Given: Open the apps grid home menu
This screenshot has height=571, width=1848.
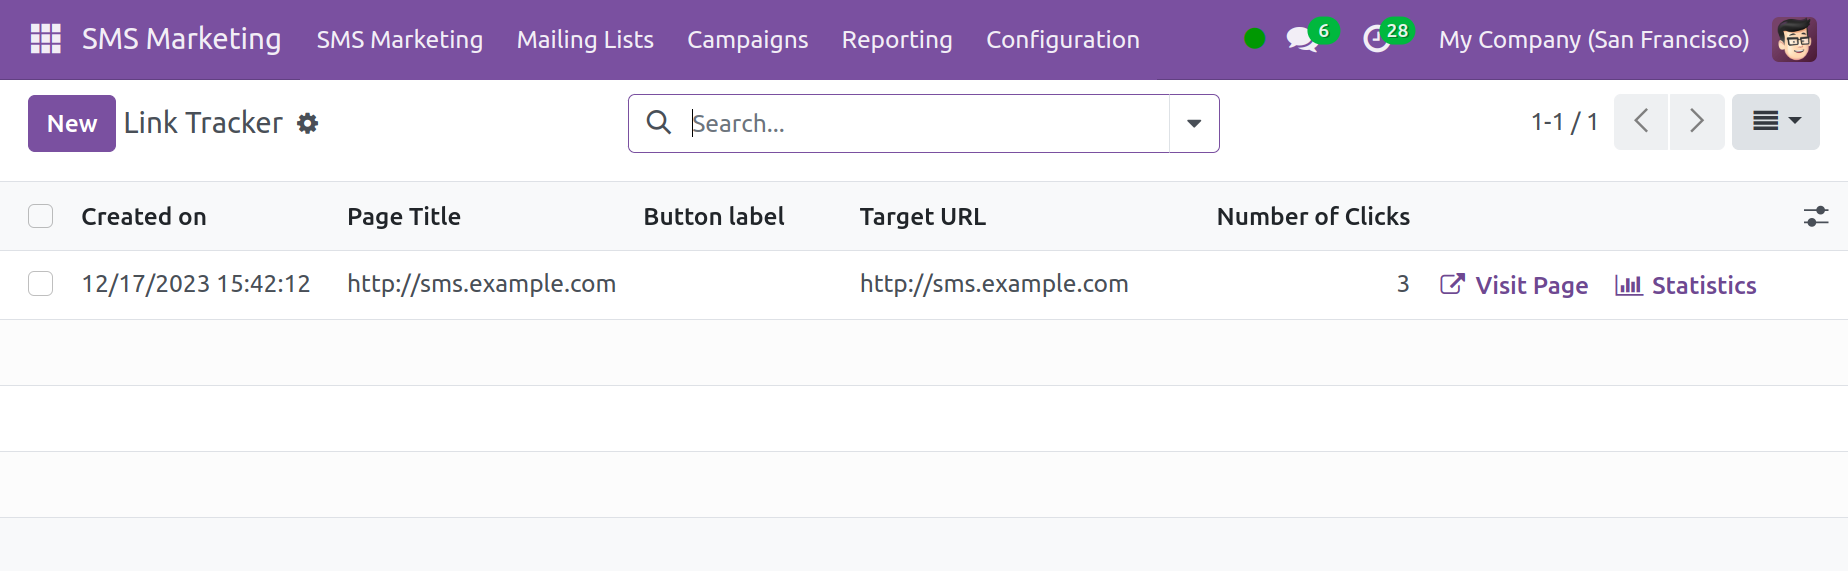Looking at the screenshot, I should tap(46, 39).
